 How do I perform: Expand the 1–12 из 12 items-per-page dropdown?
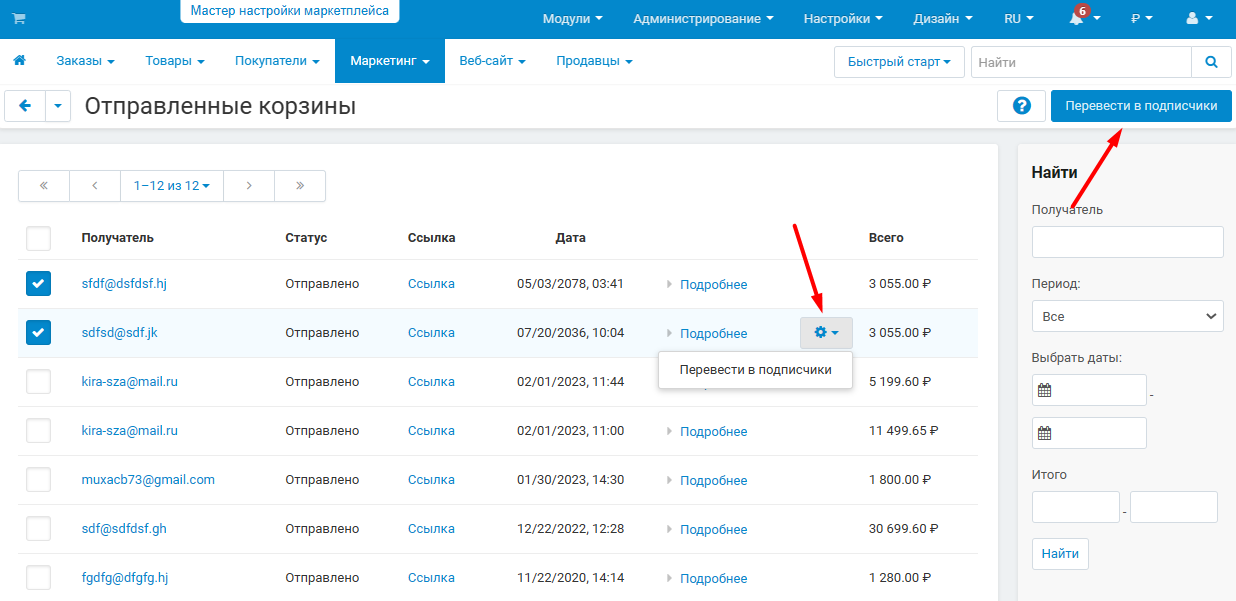172,186
